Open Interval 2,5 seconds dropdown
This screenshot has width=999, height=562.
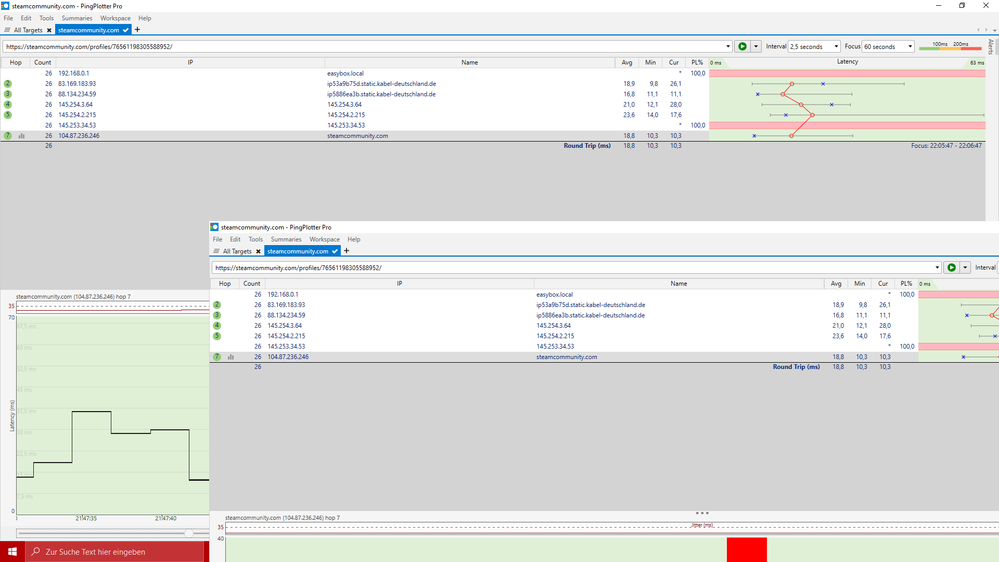click(x=814, y=47)
